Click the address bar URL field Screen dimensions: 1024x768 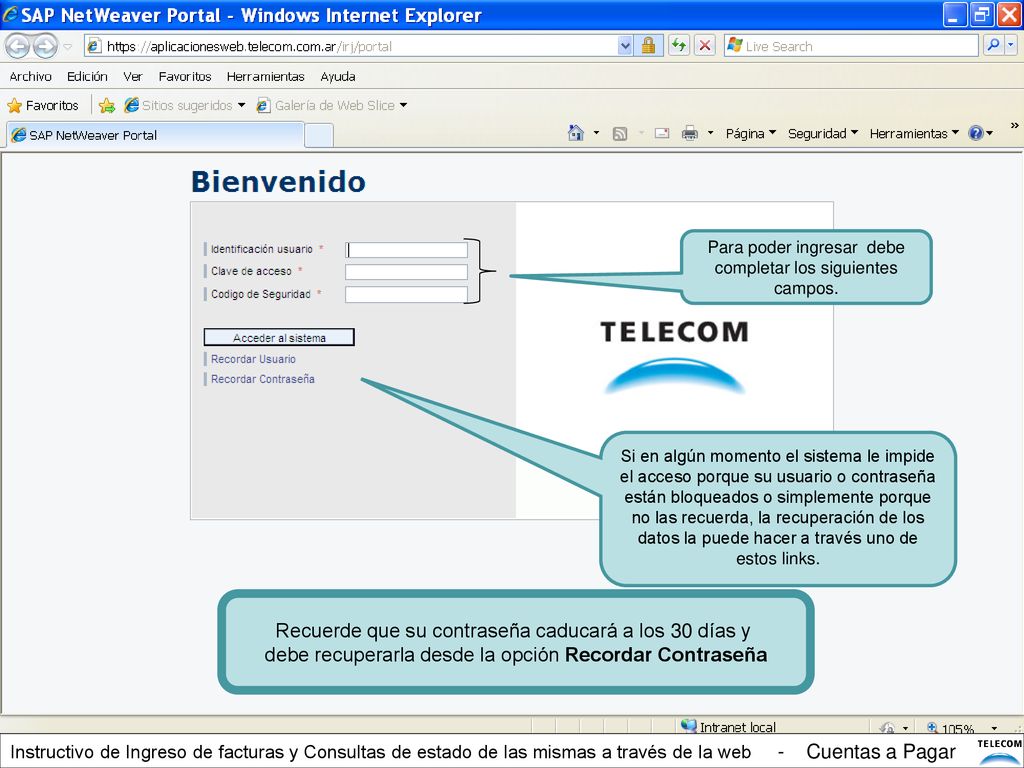point(353,46)
